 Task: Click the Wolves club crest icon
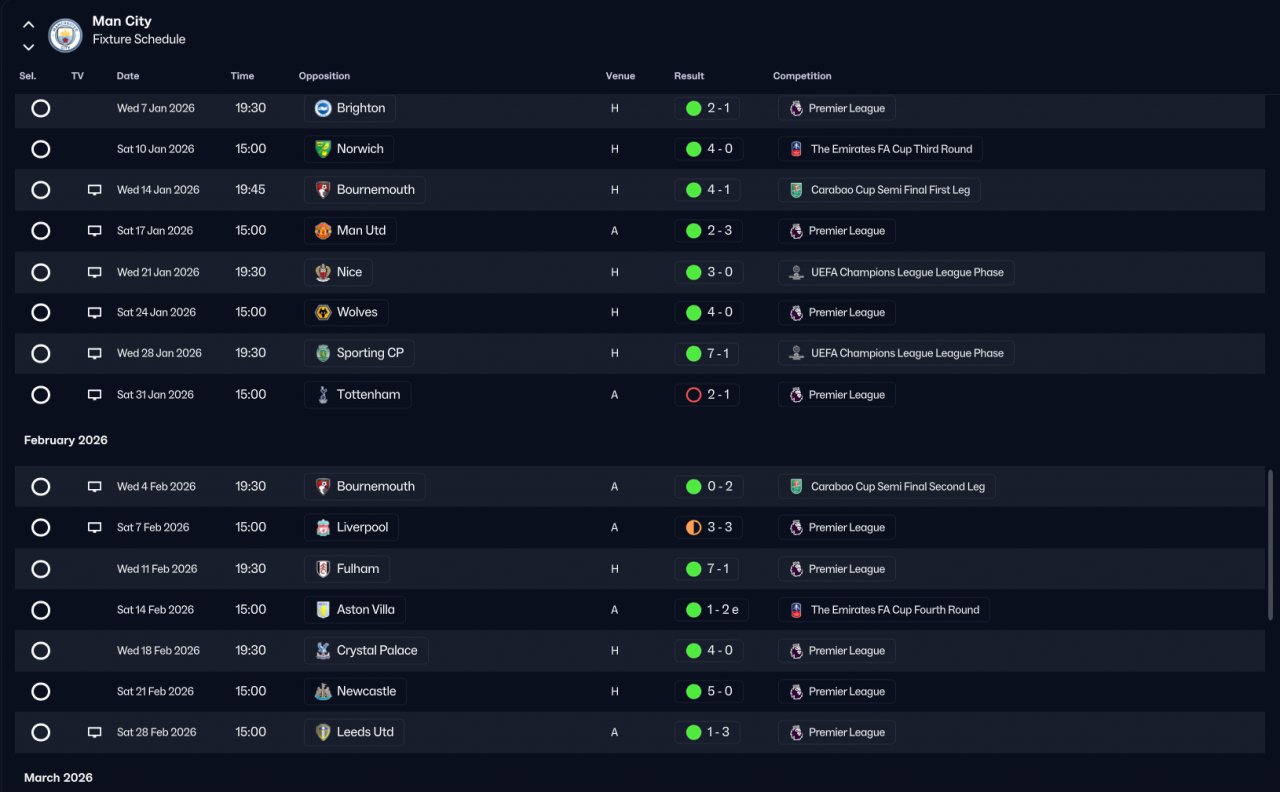[x=323, y=313]
